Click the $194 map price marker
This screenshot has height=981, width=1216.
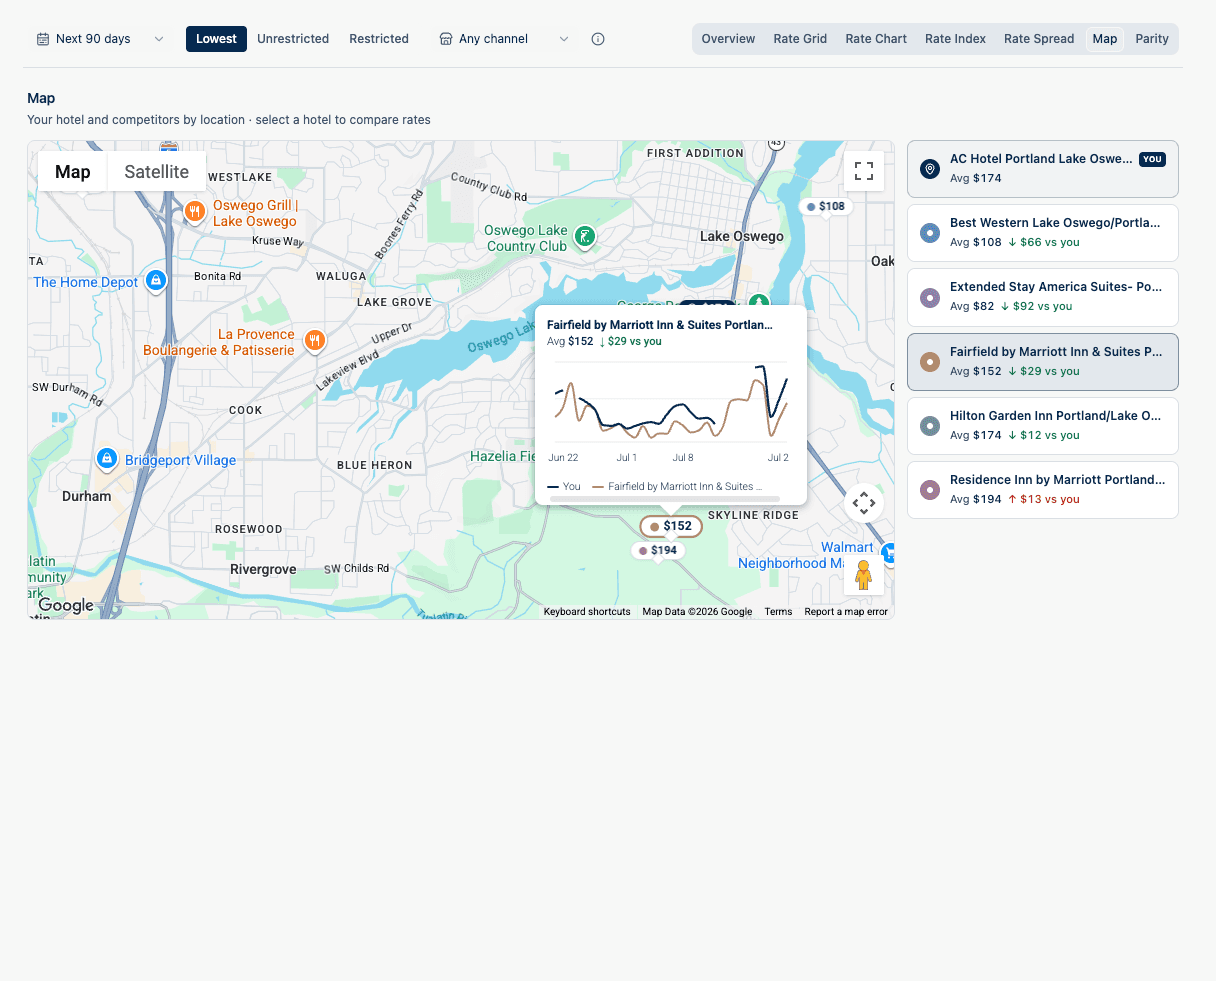click(658, 551)
